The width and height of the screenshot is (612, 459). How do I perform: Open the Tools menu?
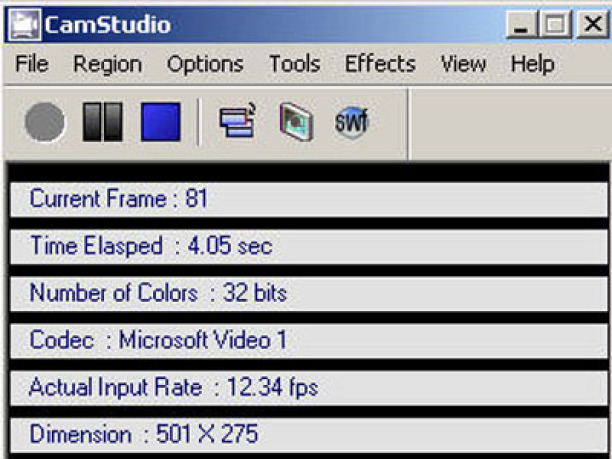tap(295, 64)
